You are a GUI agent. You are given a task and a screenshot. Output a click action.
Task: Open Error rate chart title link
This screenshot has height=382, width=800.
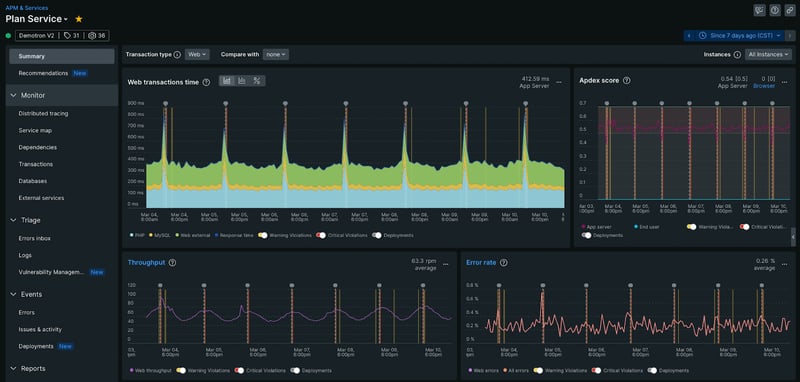click(481, 263)
